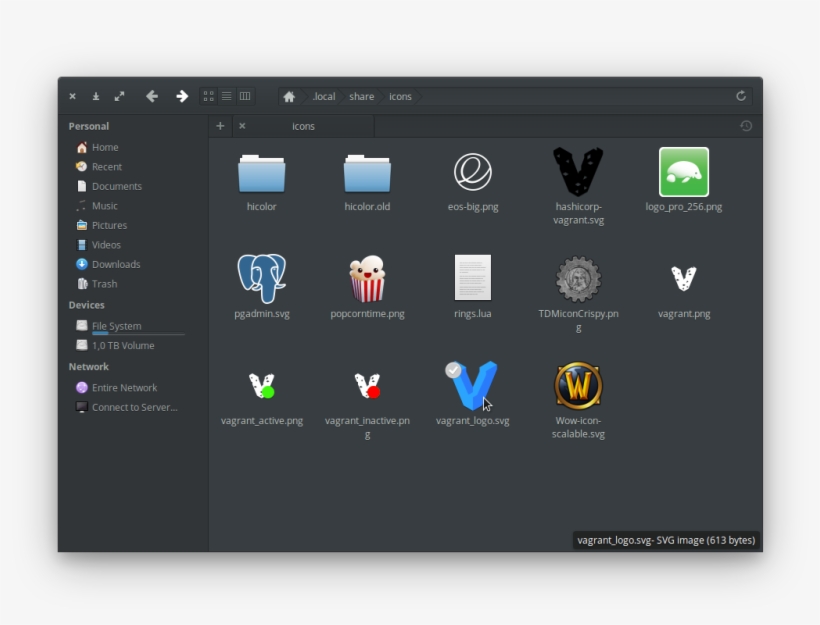Open Trash in the sidebar
Image resolution: width=820 pixels, height=625 pixels.
point(104,284)
